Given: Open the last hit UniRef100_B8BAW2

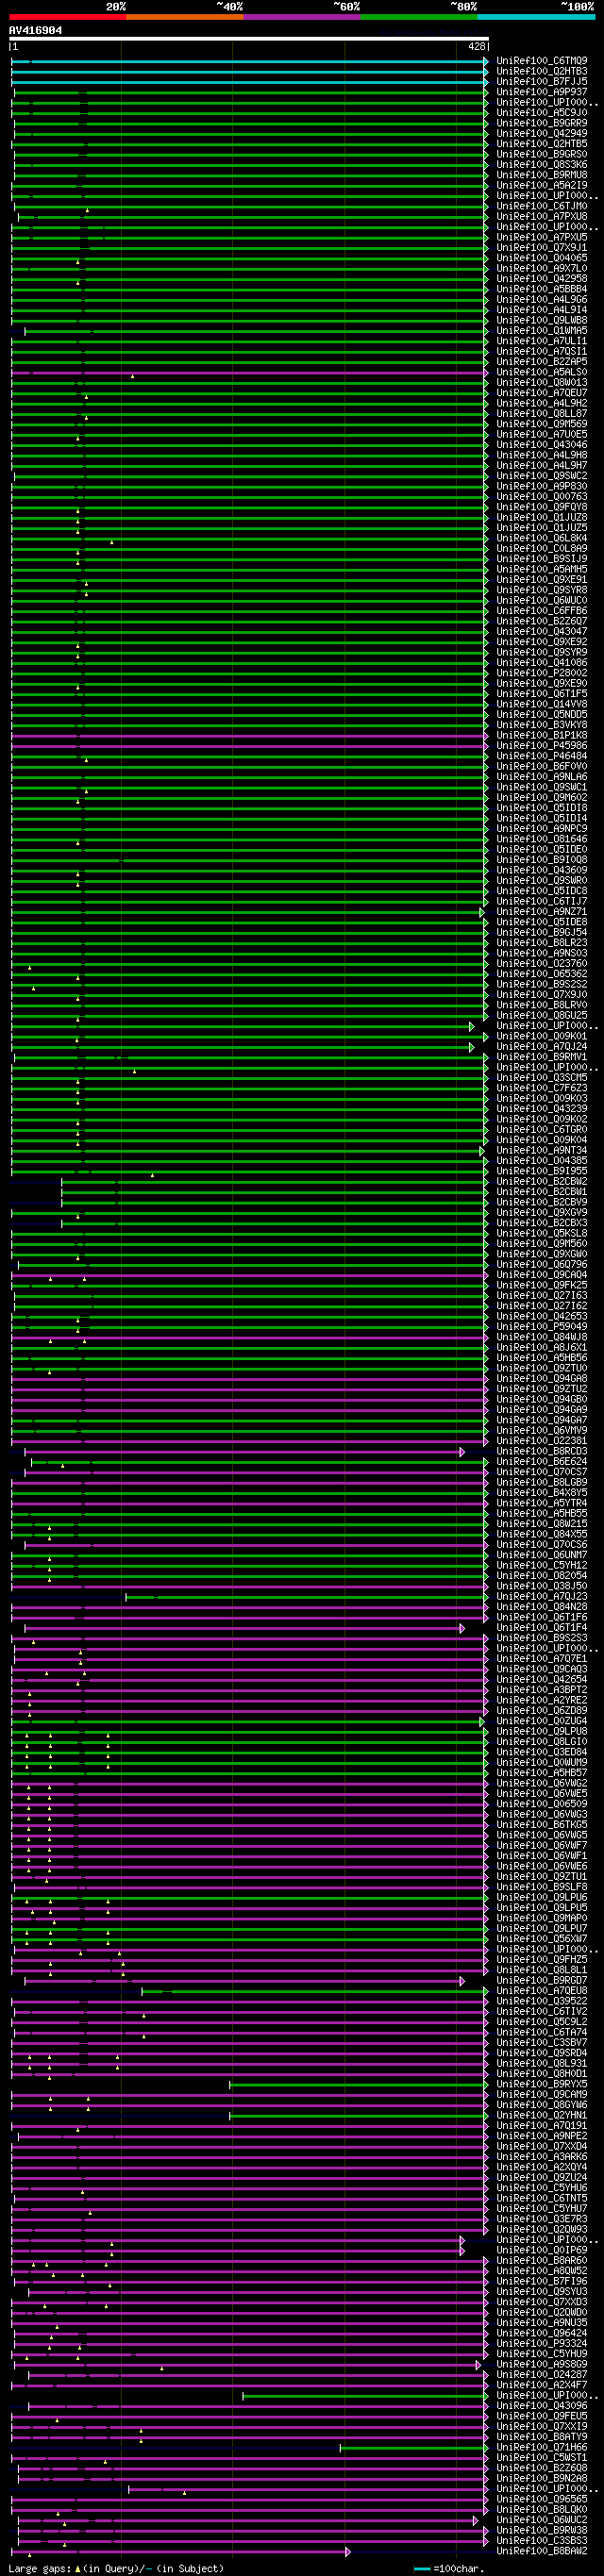Looking at the screenshot, I should point(541,2551).
